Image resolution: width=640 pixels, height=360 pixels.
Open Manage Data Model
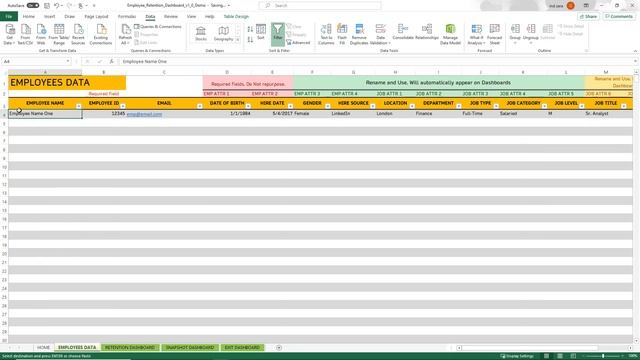450,34
